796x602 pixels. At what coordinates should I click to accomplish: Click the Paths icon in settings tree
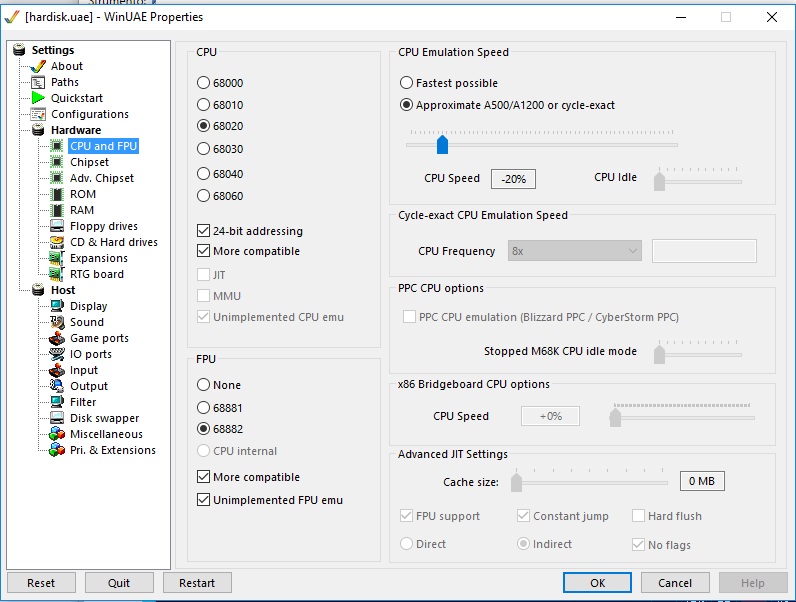38,82
